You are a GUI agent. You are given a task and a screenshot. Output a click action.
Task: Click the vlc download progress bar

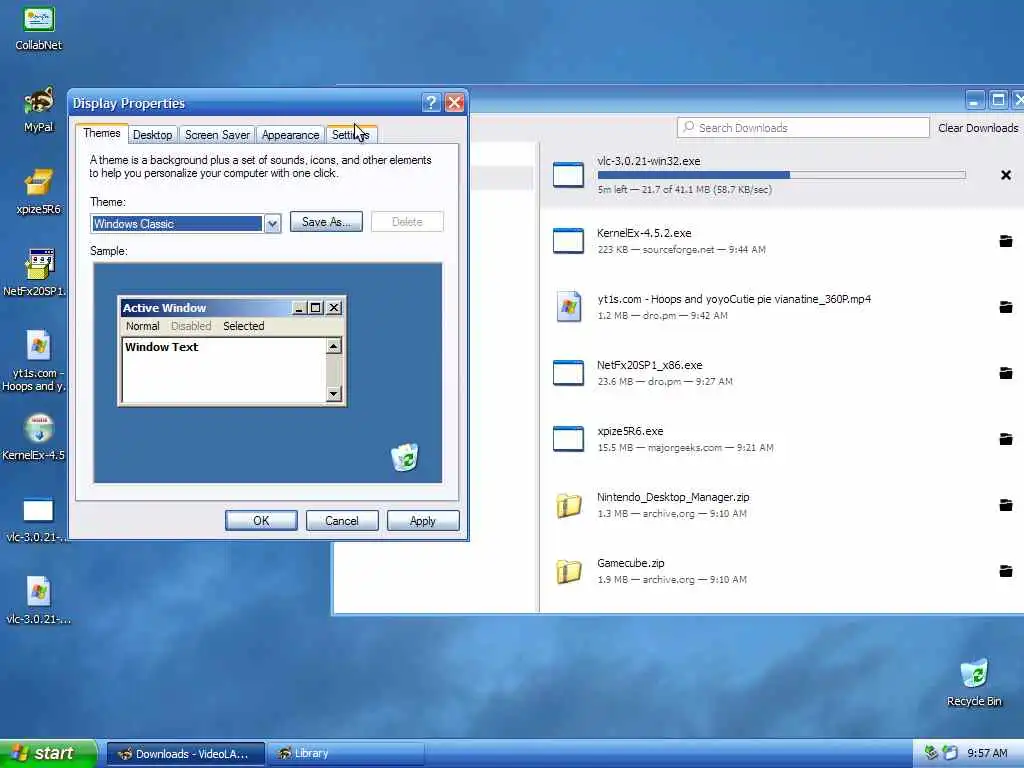point(781,175)
